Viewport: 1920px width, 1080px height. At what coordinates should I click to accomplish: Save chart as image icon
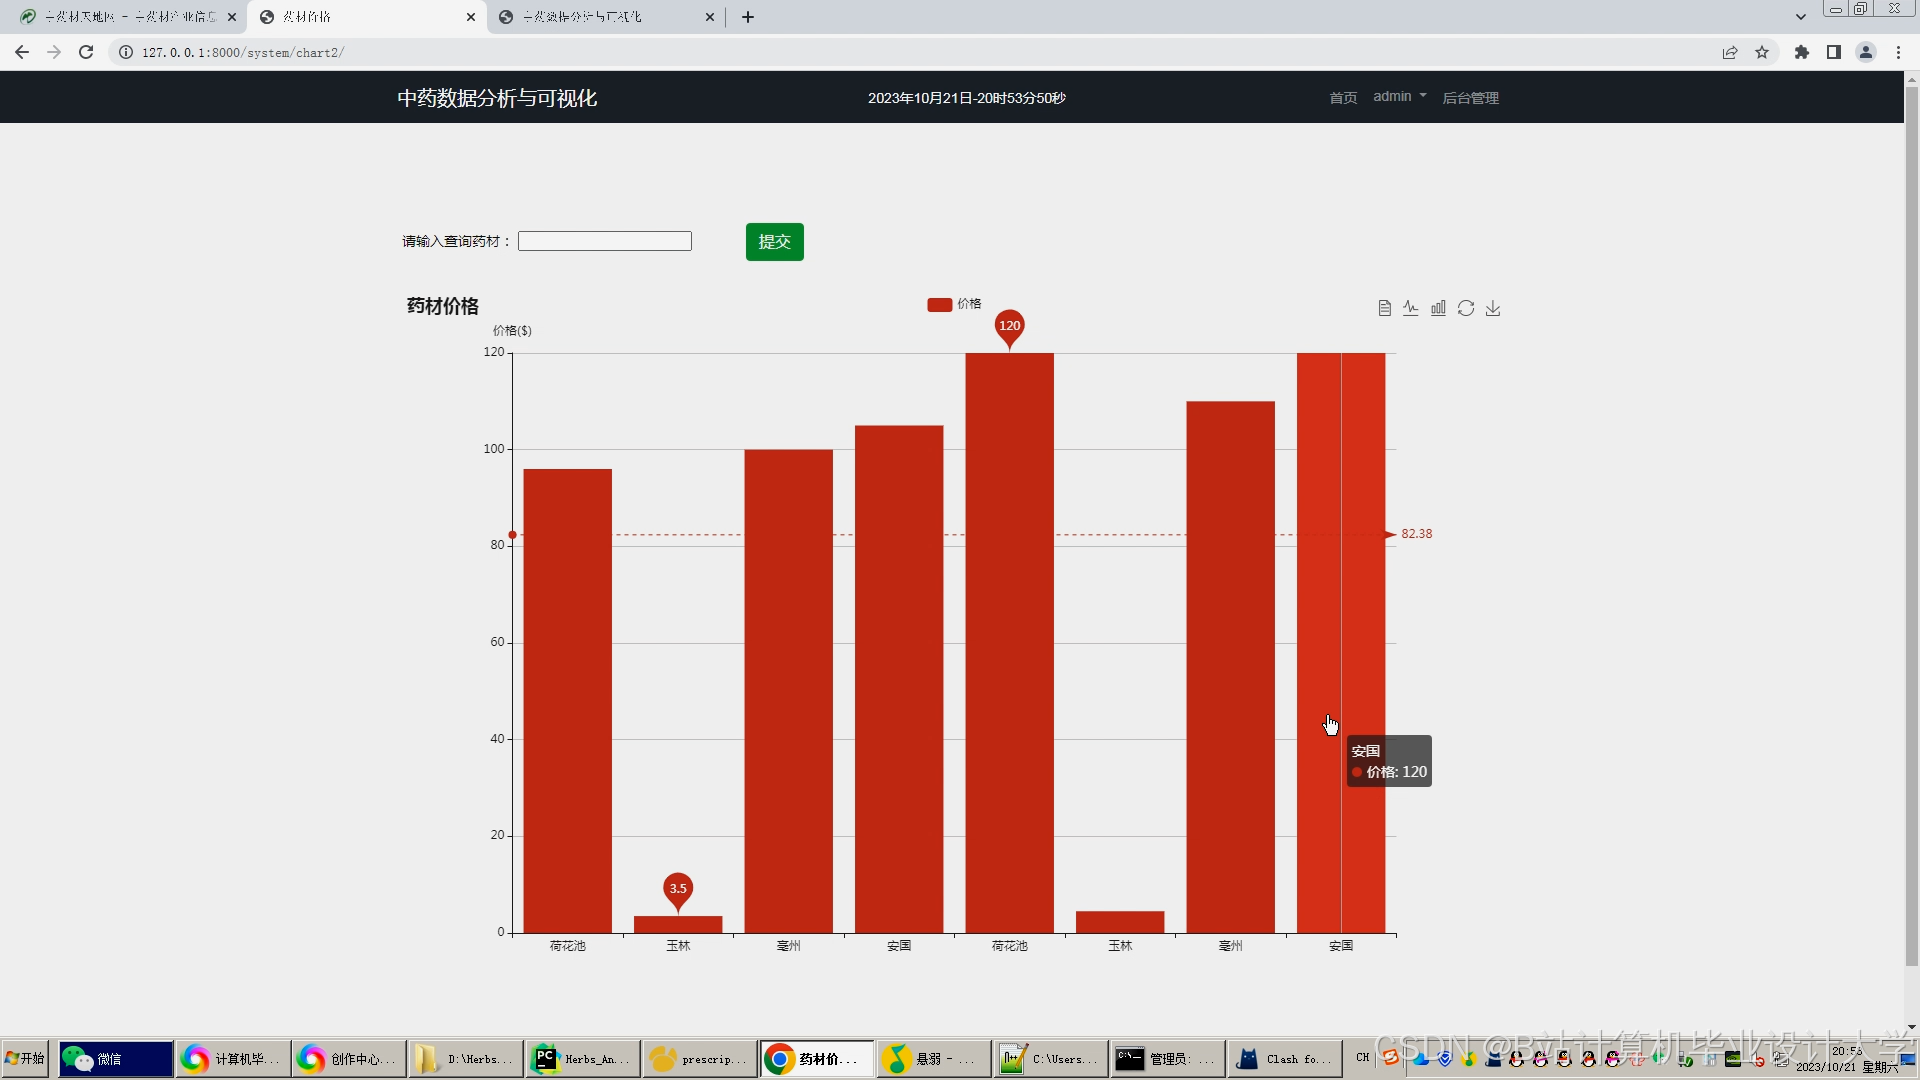pos(1493,308)
